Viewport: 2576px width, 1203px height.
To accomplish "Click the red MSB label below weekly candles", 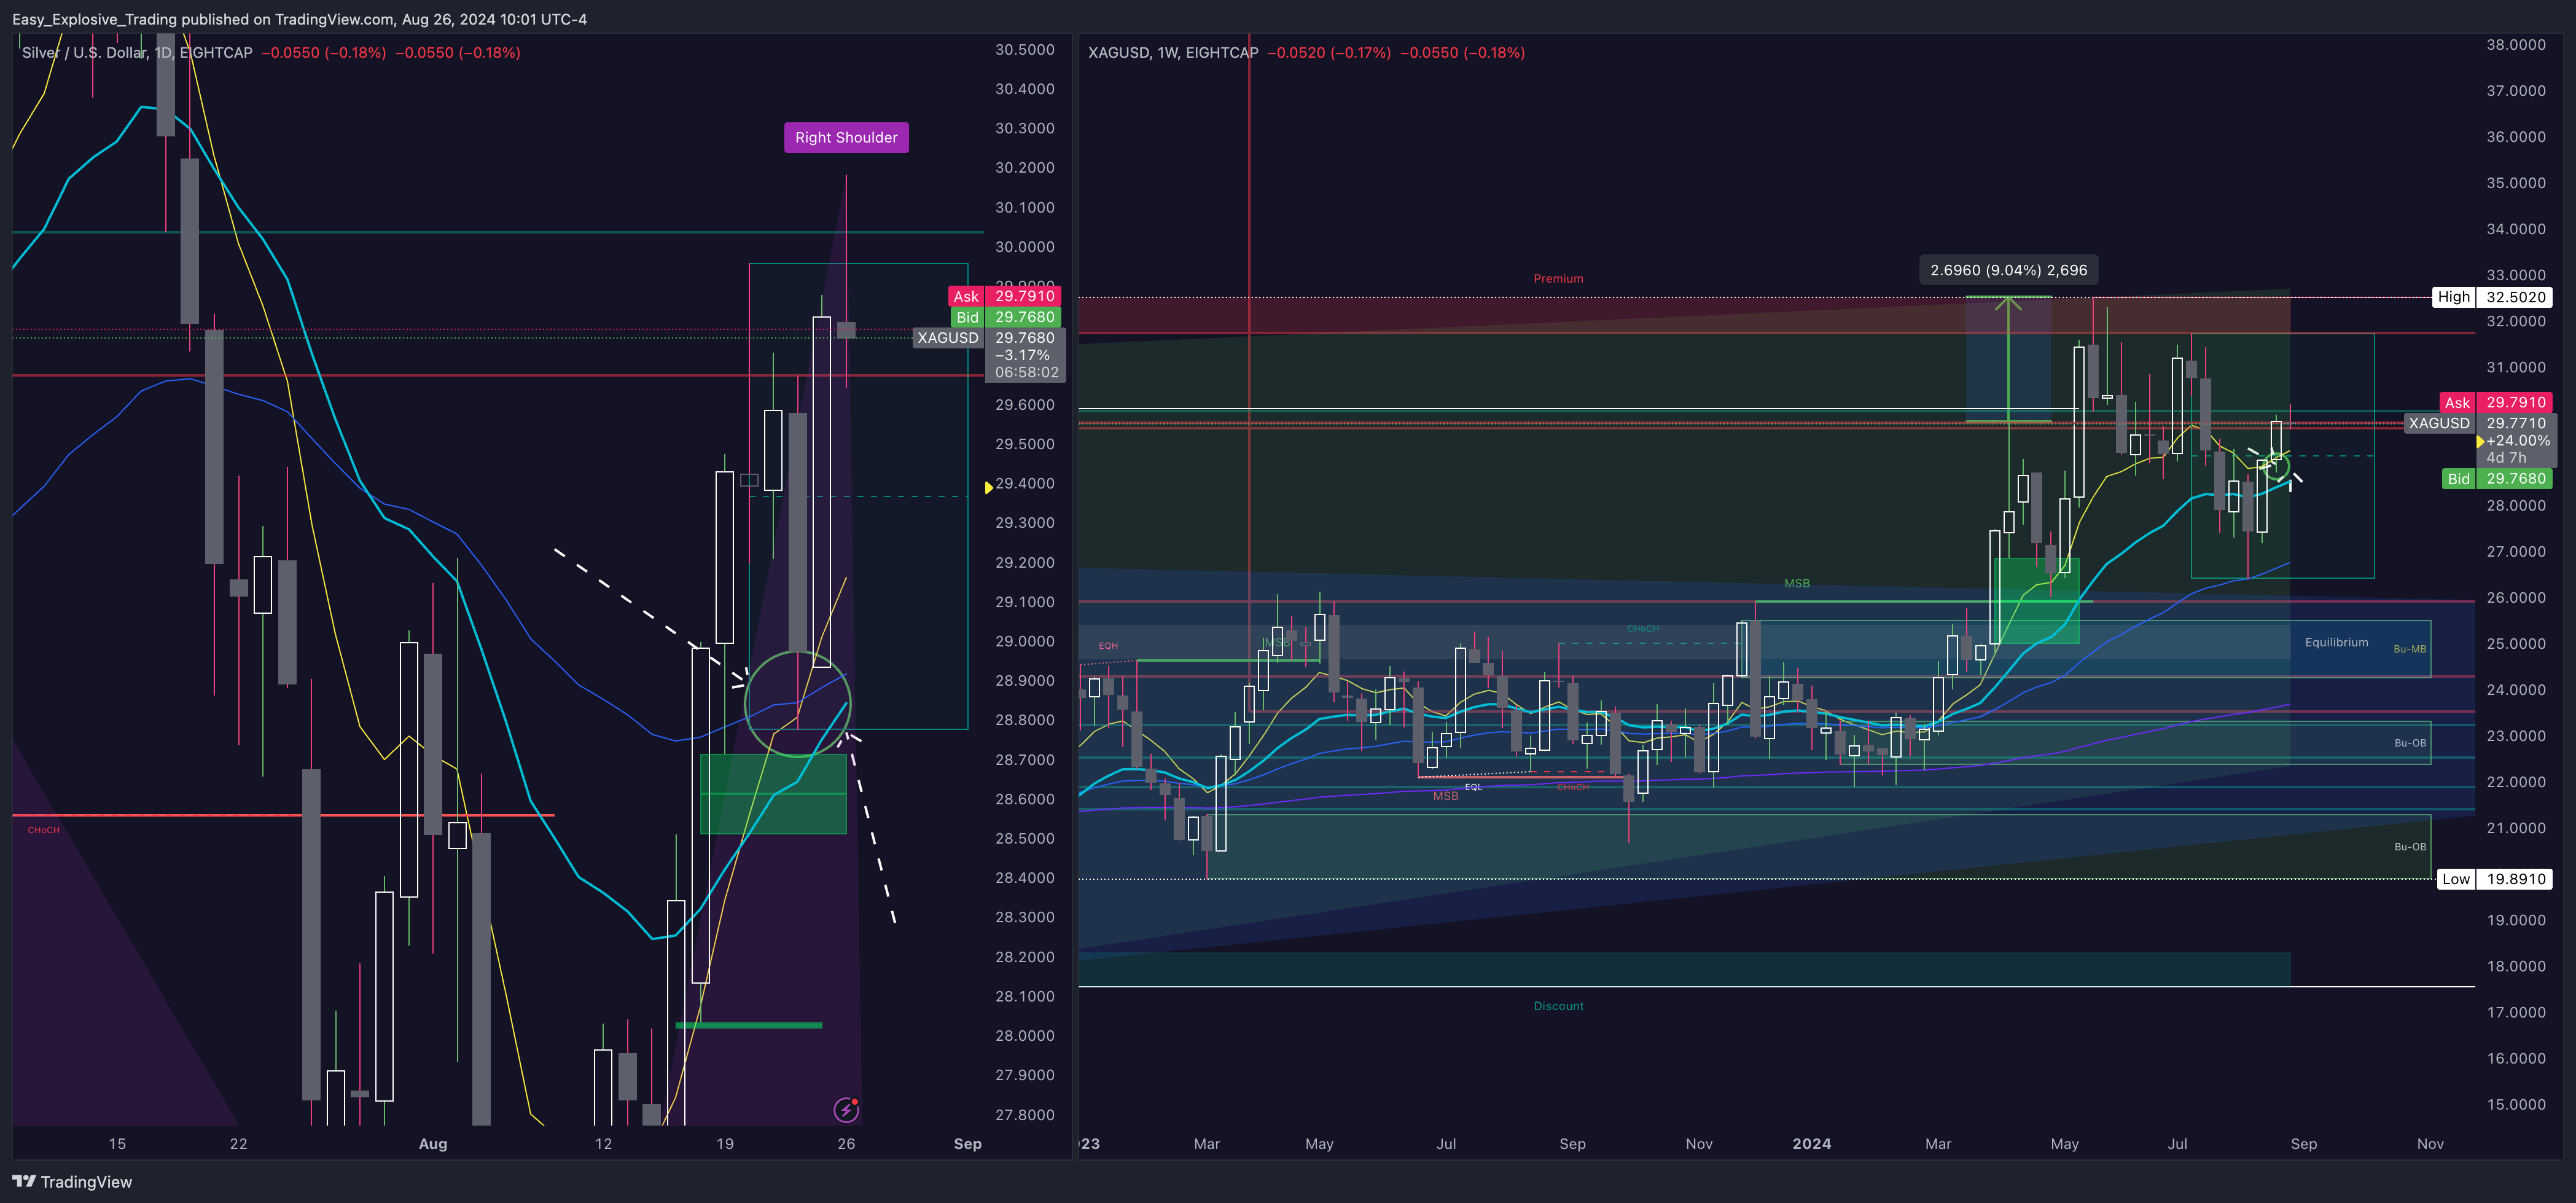I will tap(1445, 797).
